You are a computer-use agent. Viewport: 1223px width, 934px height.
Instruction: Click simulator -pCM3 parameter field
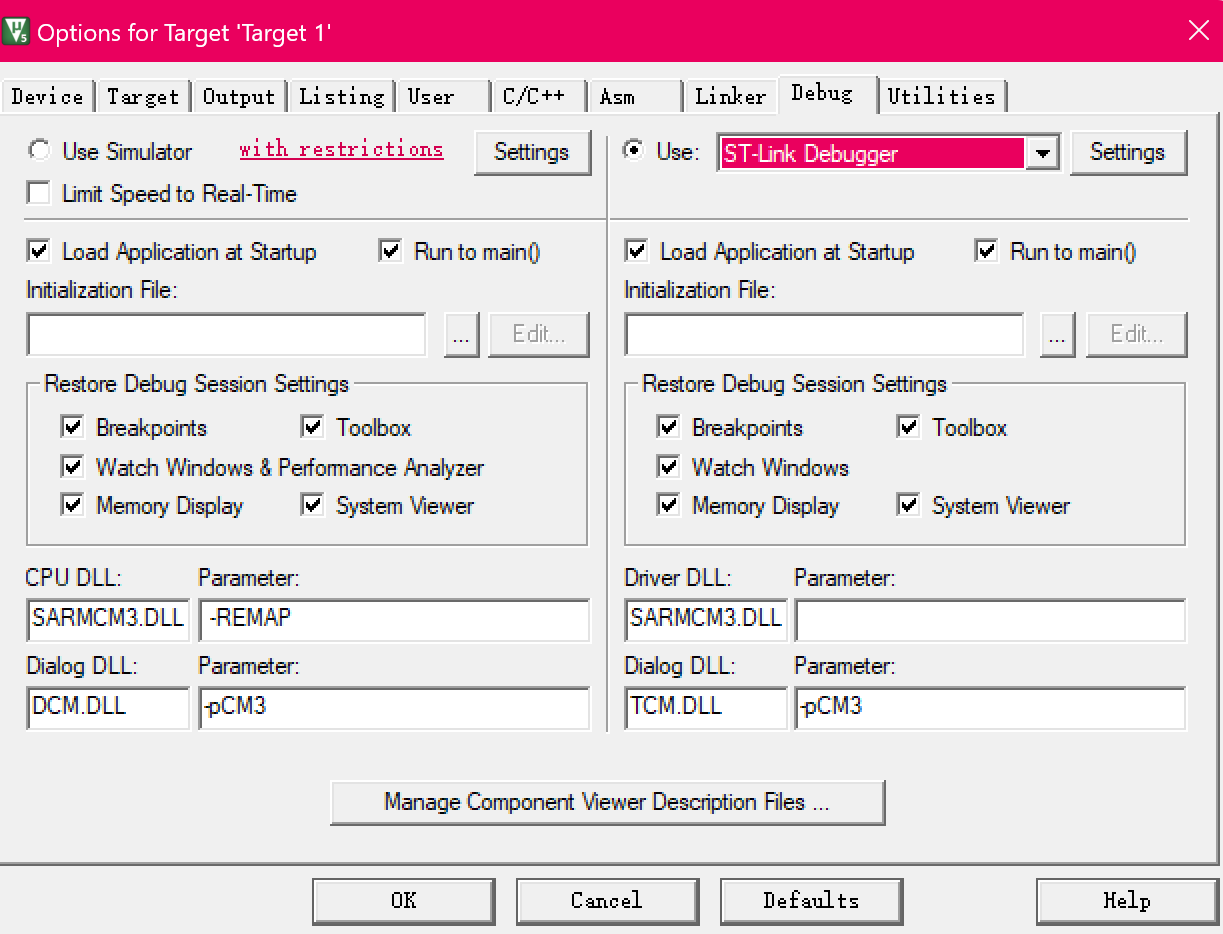coord(395,707)
